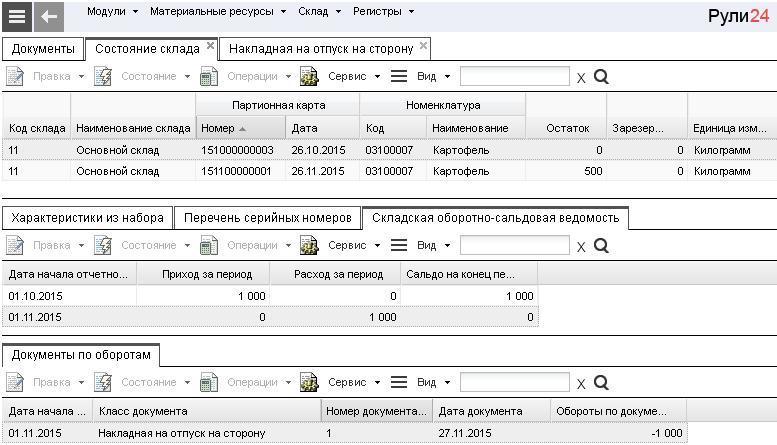Expand the Сервис dropdown in the Документы по оборотам toolbar
Screen dimensions: 777x445
(x=378, y=383)
